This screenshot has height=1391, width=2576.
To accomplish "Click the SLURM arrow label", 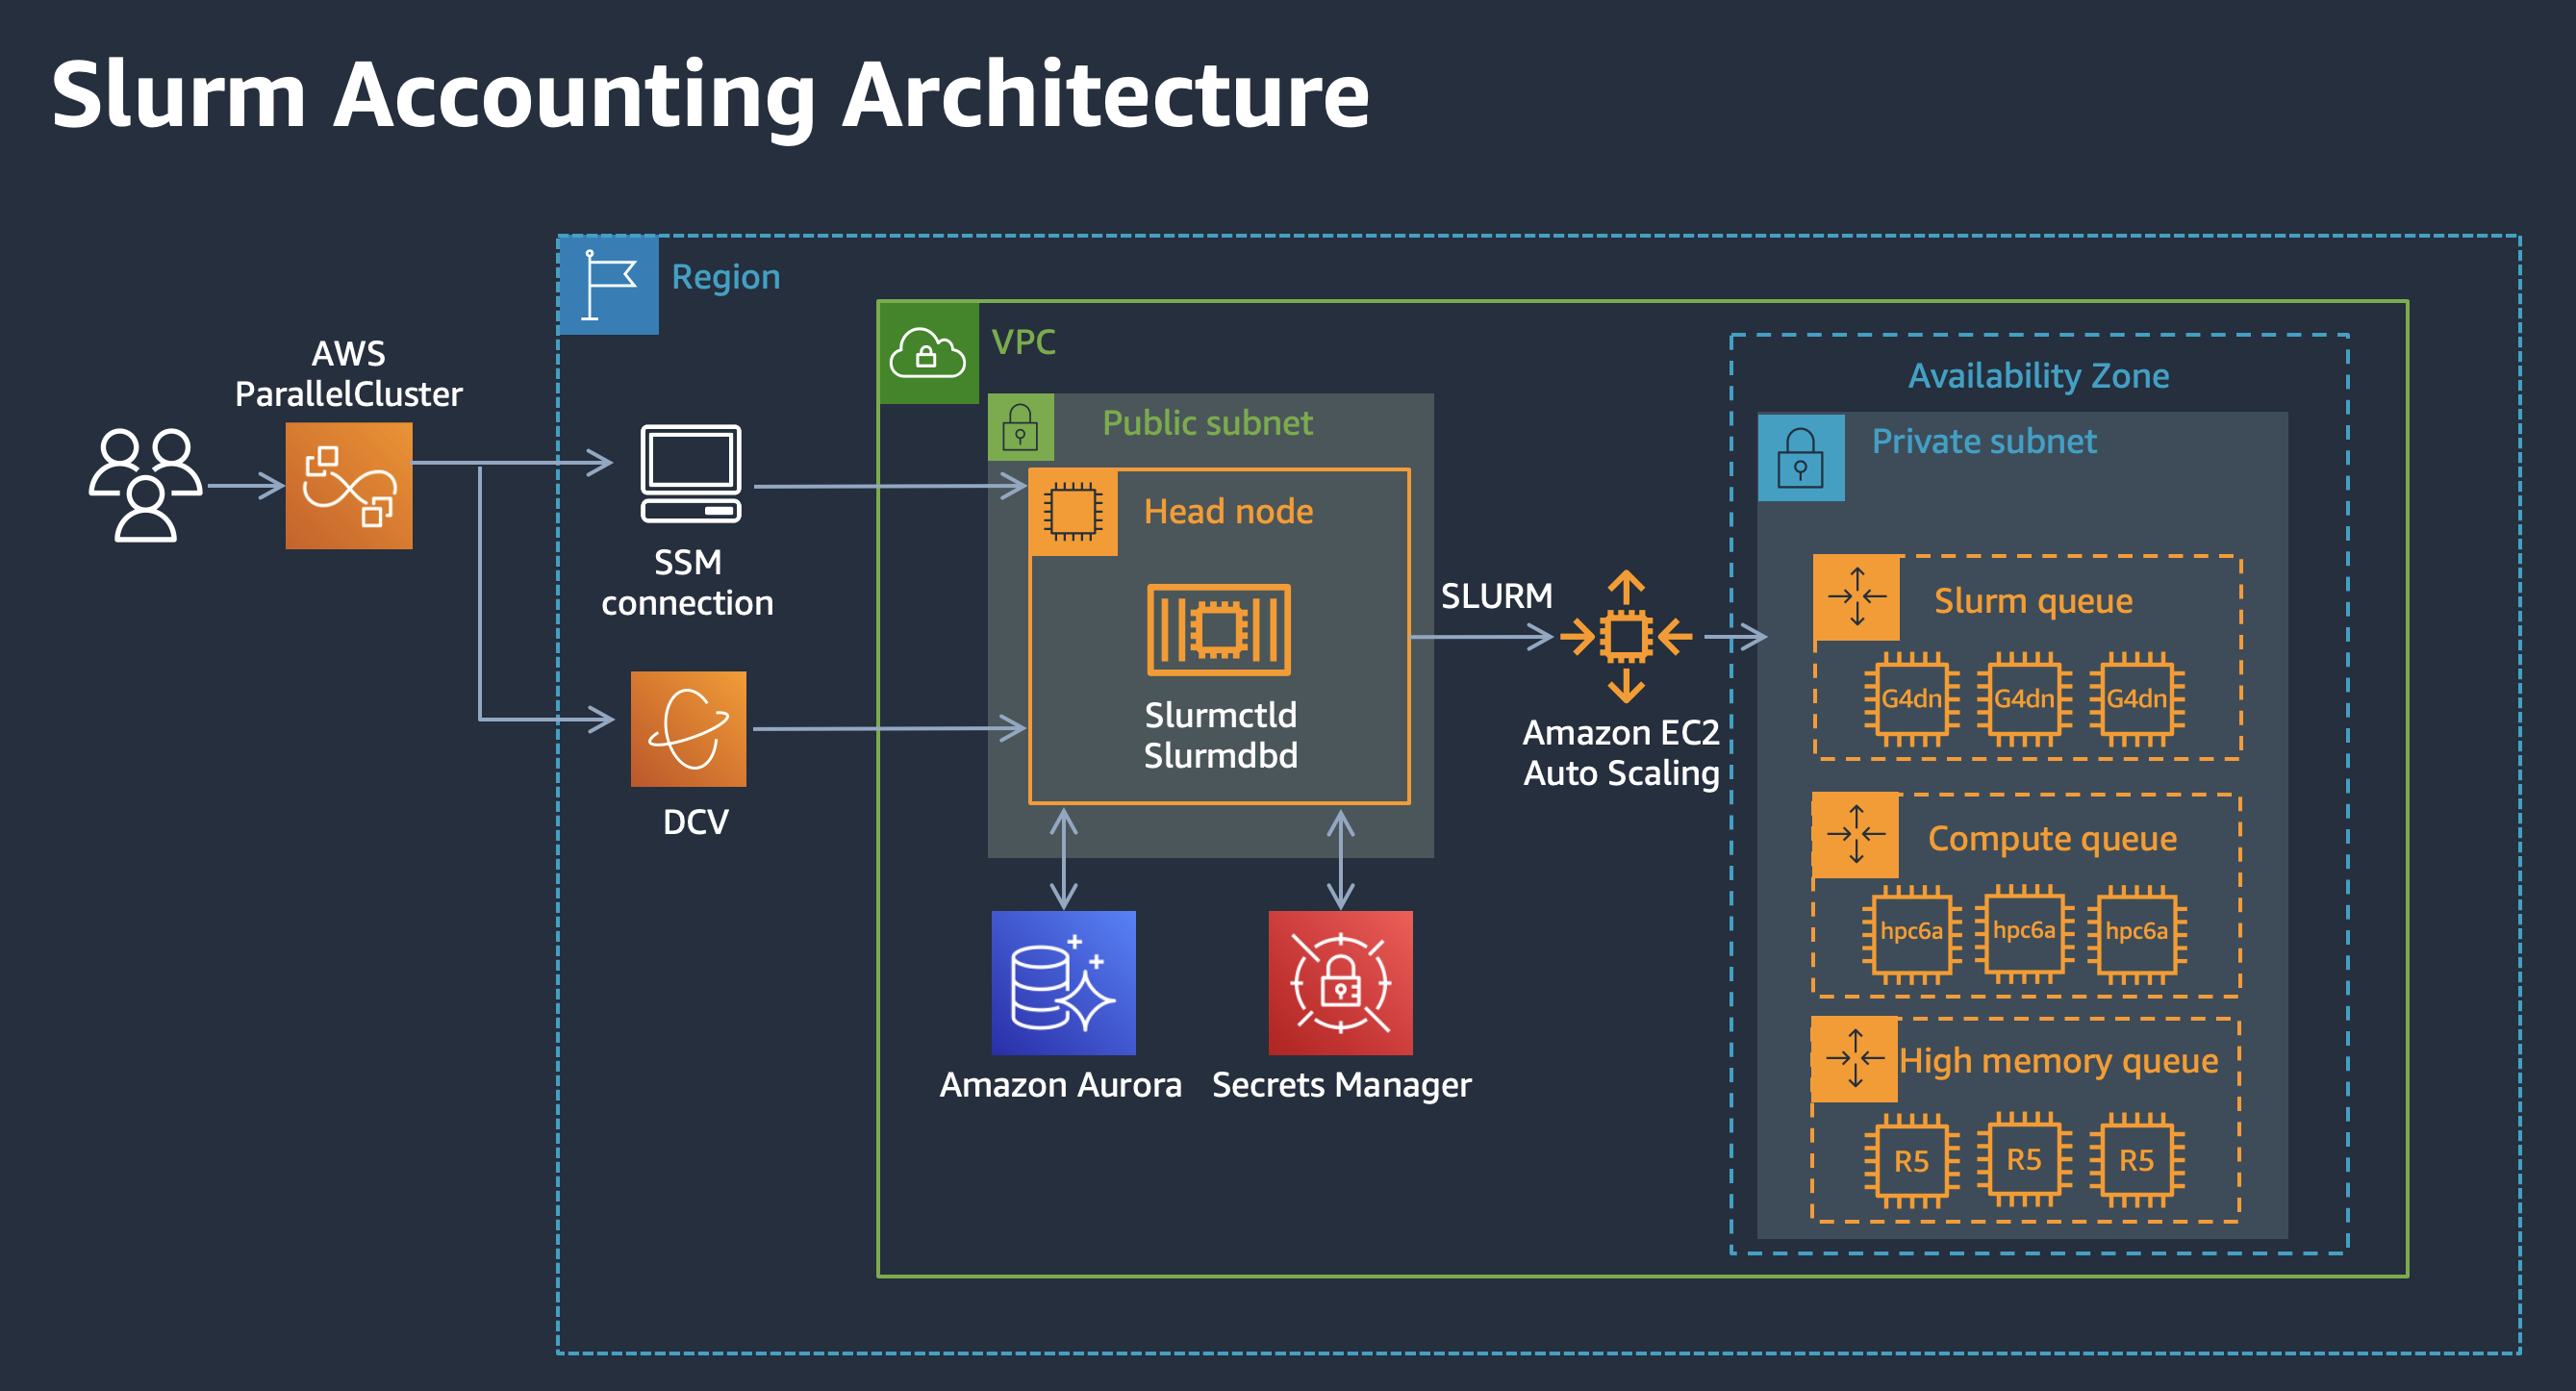I will pos(1497,596).
